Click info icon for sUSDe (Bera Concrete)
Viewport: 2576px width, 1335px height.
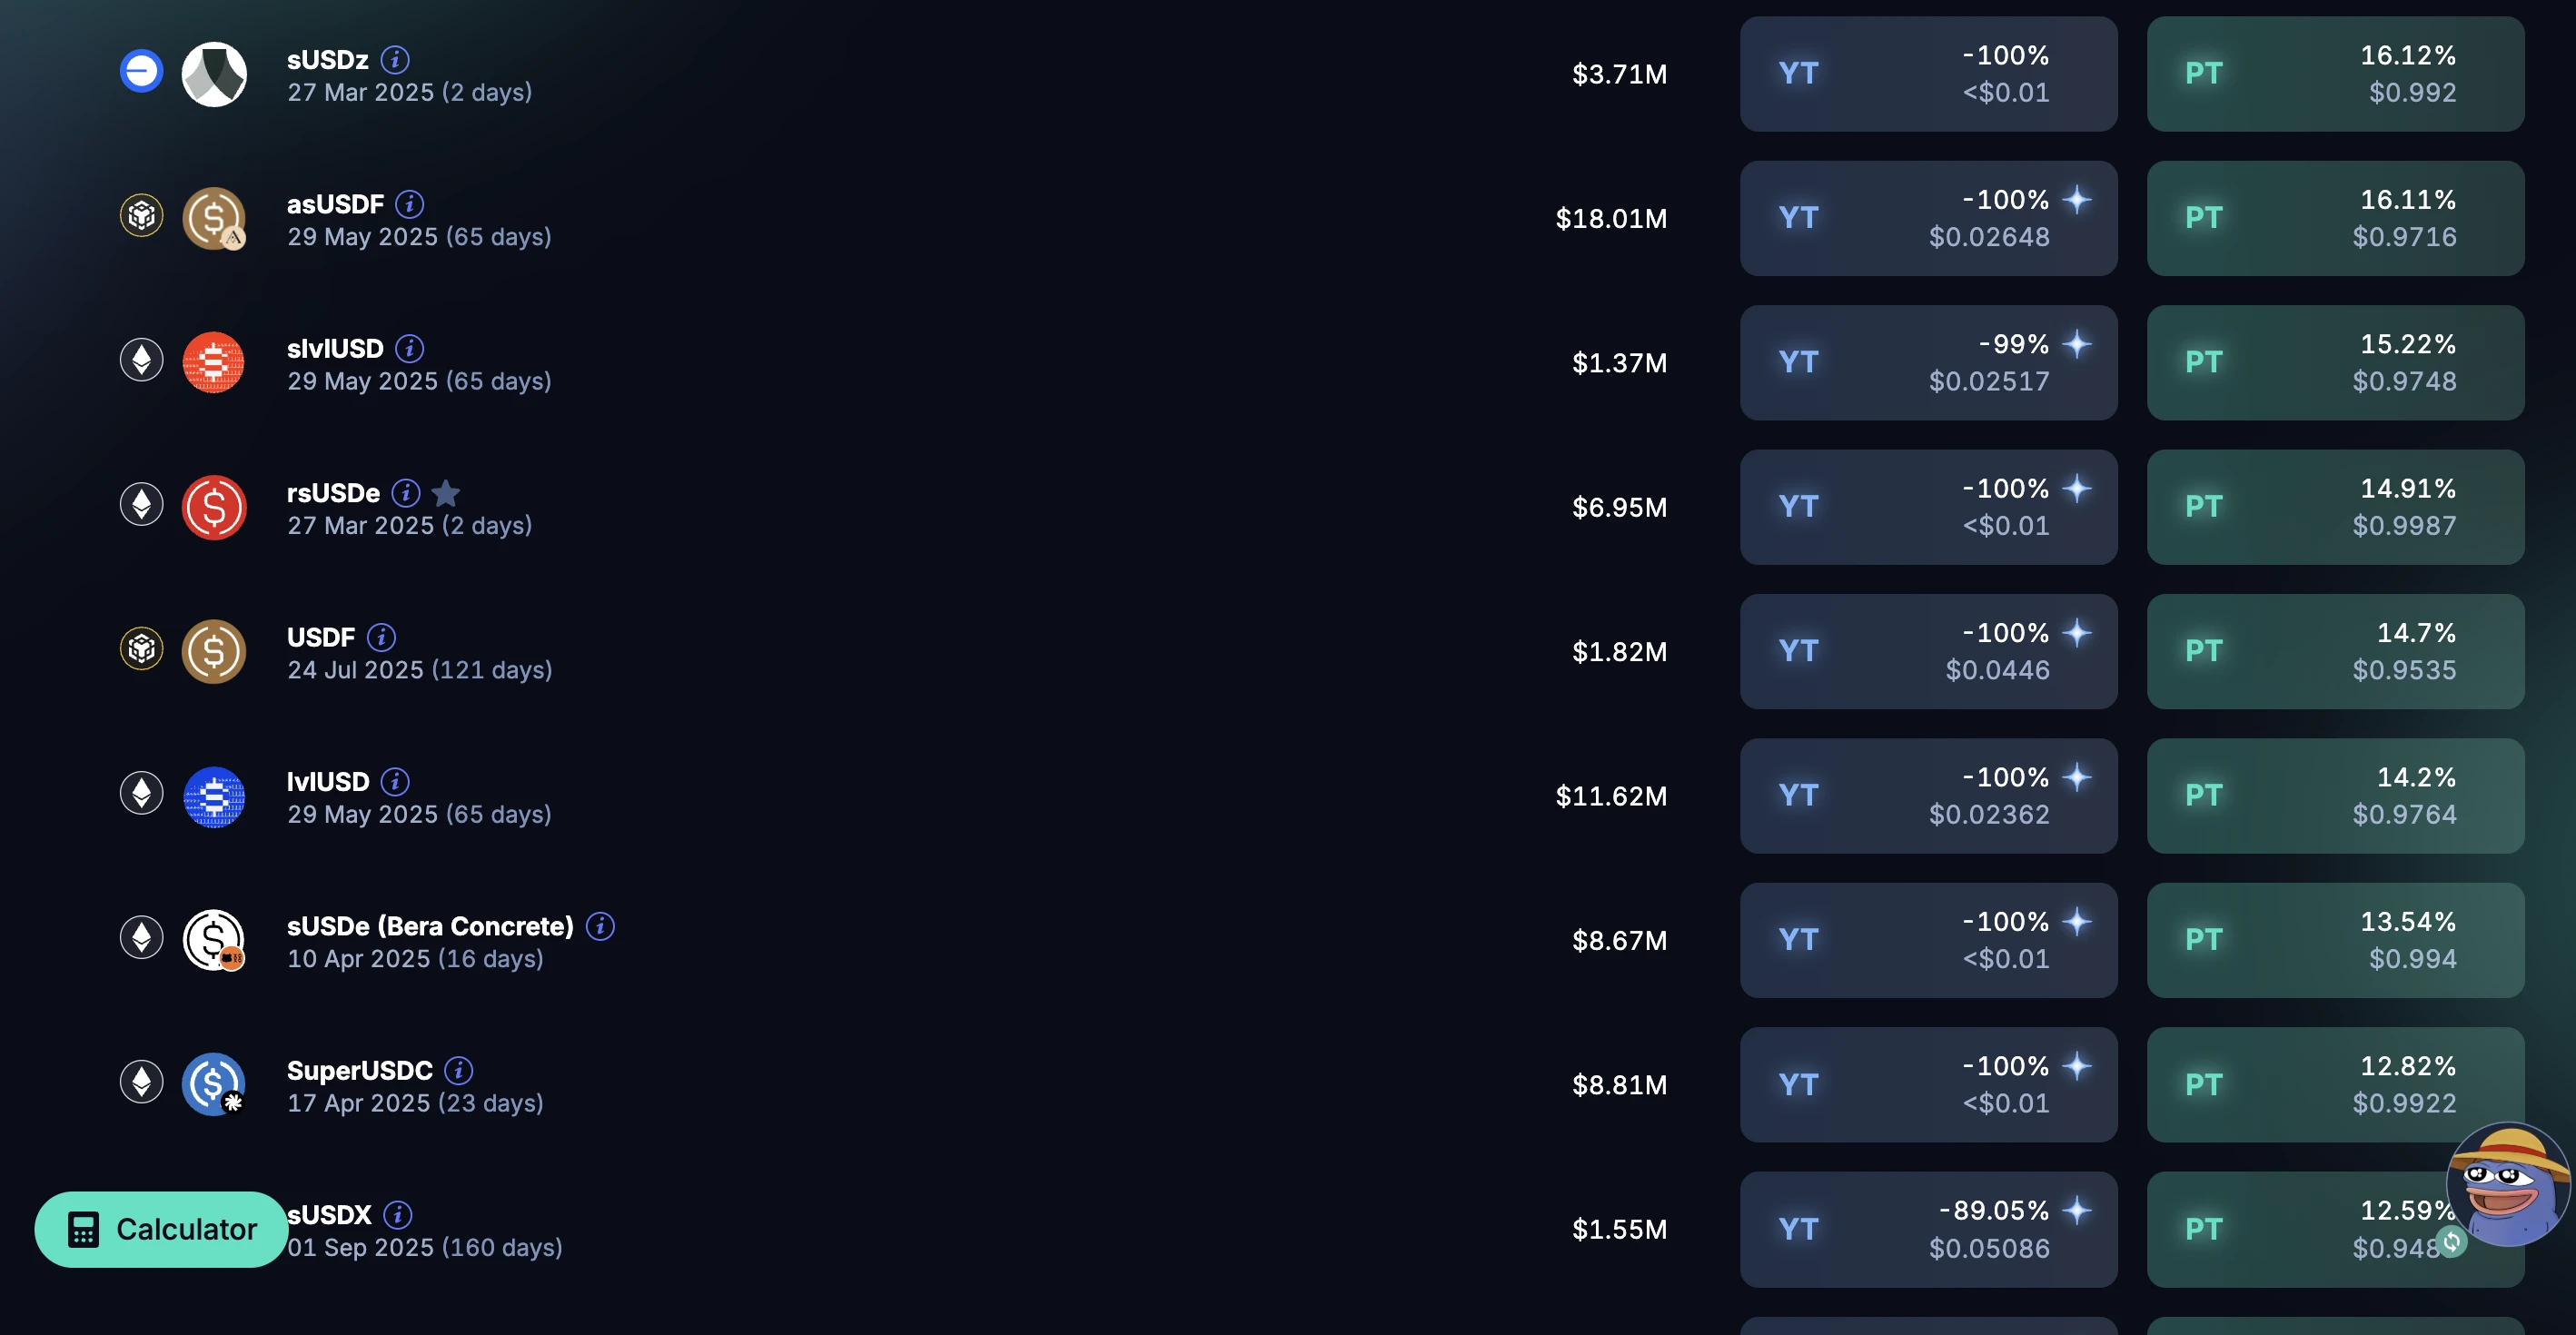pos(600,926)
